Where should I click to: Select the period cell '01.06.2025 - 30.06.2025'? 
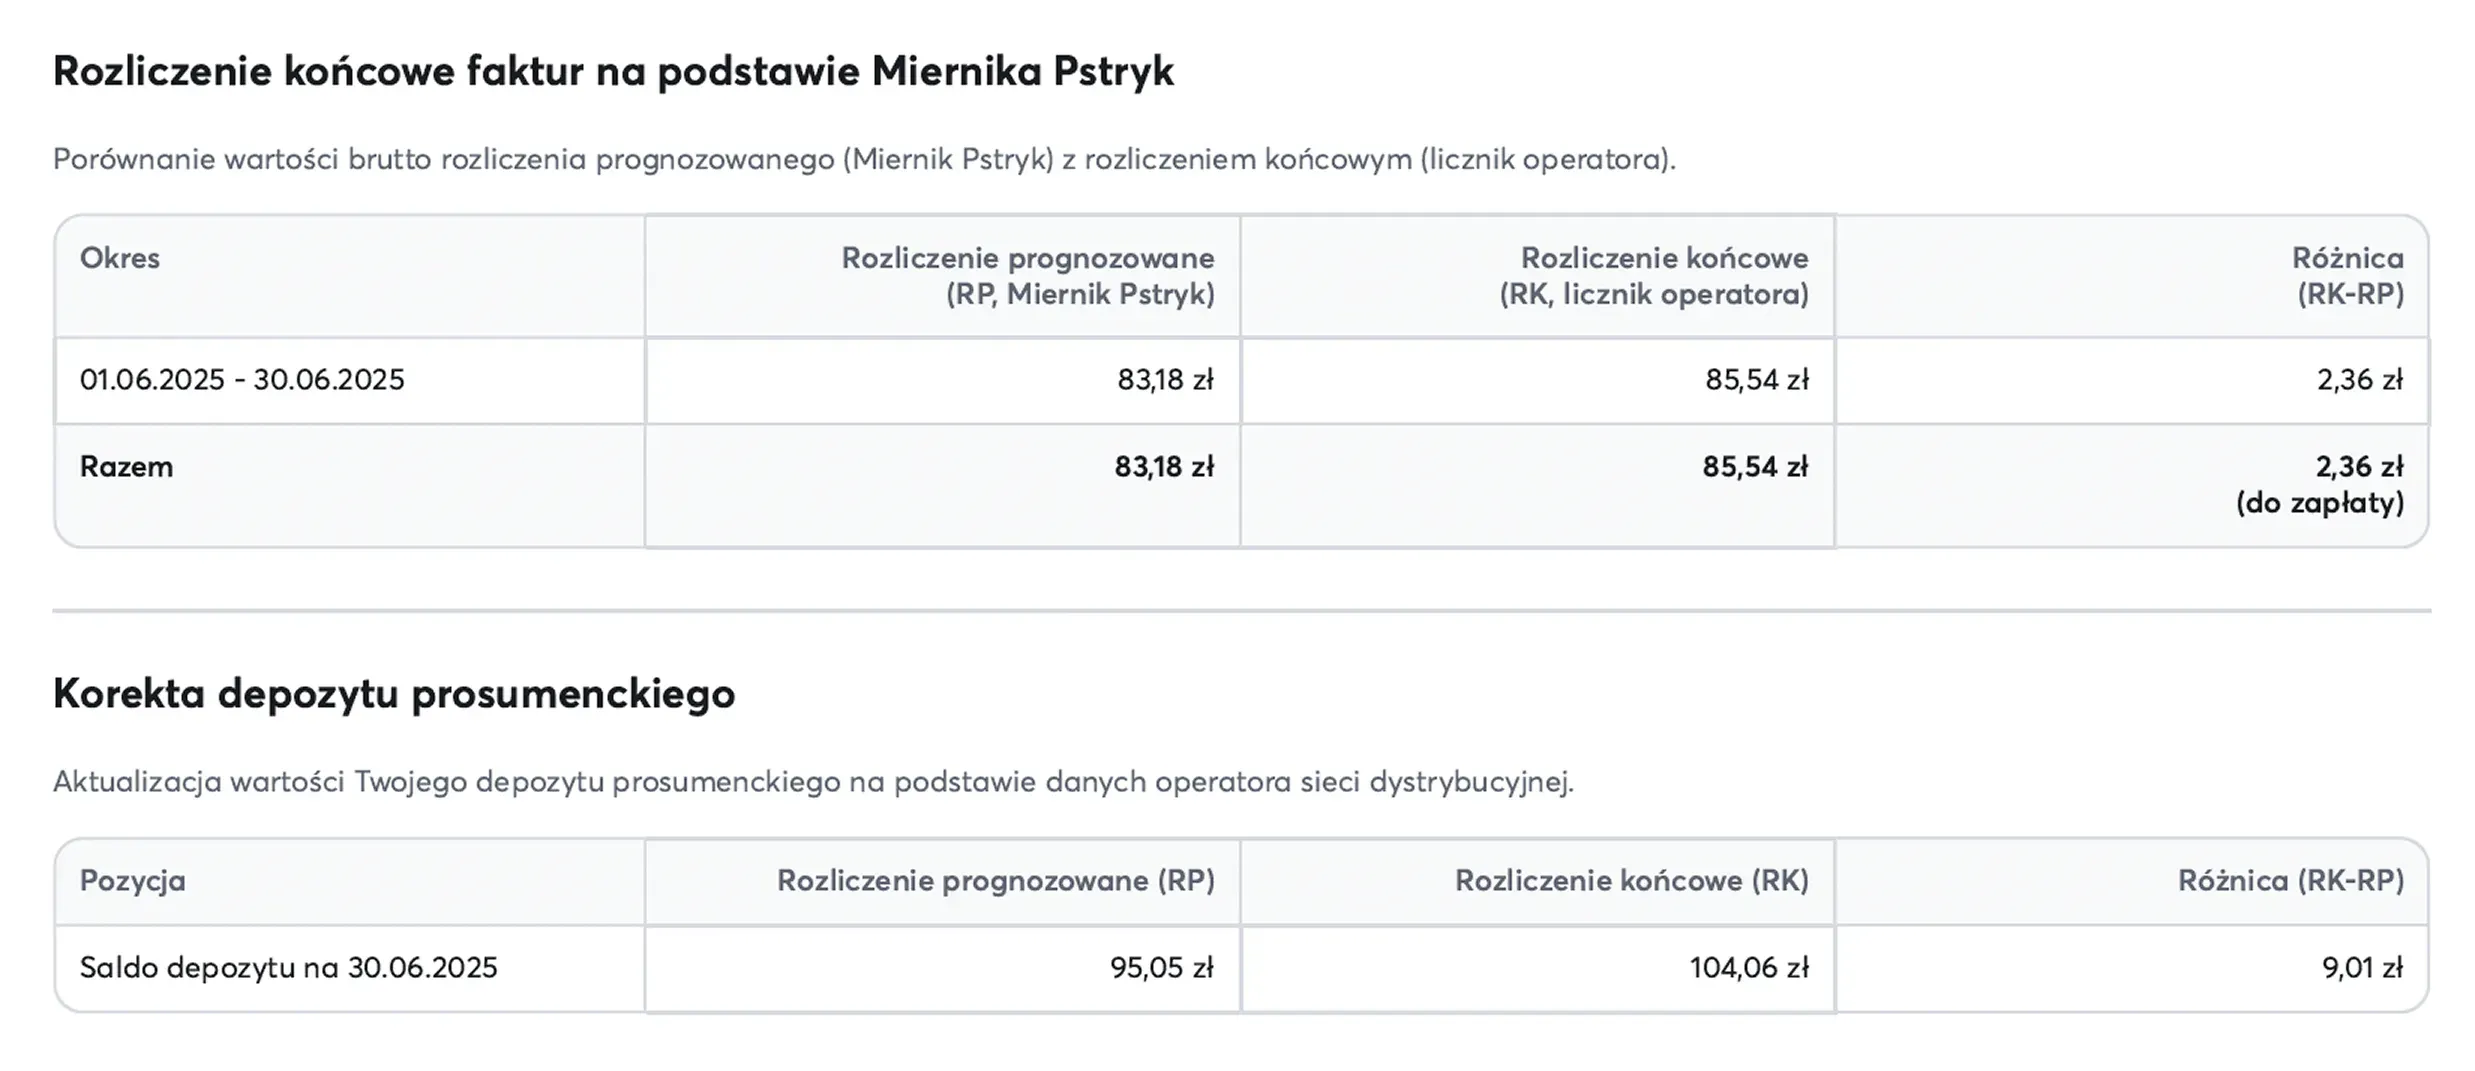242,380
